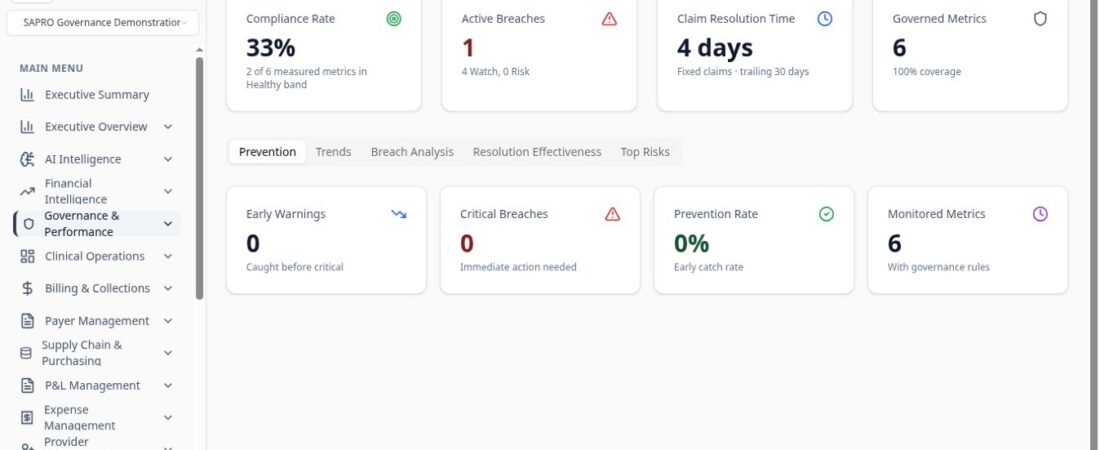Select the Prevention tab

pos(267,152)
